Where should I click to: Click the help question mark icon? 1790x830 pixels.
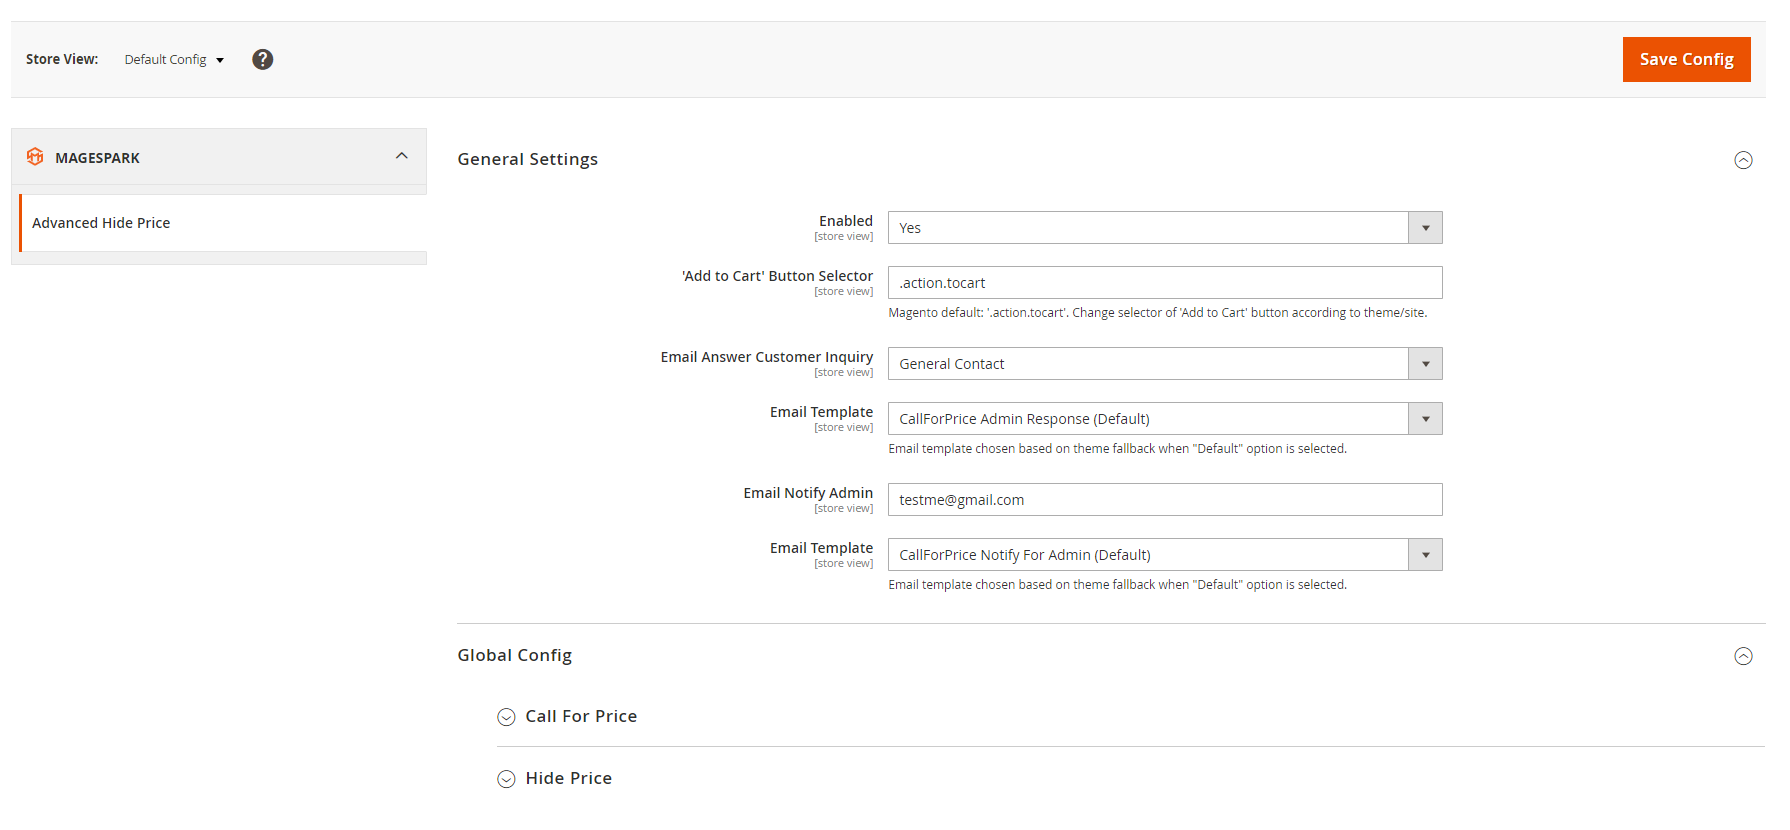coord(263,59)
